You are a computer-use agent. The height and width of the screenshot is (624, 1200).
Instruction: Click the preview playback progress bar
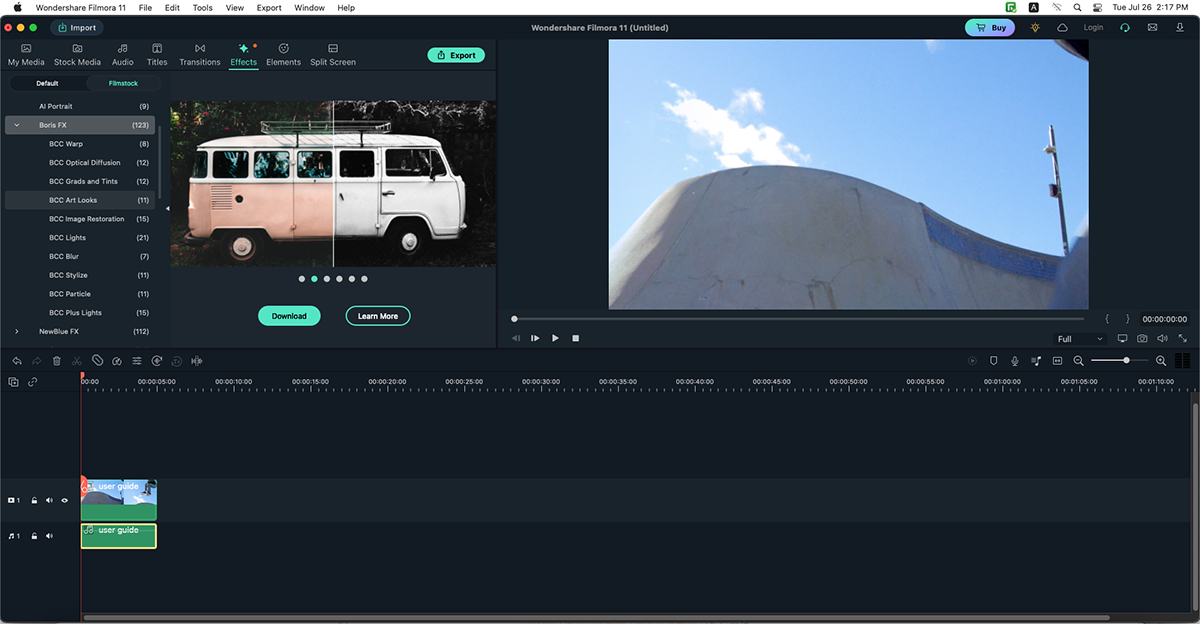point(797,319)
